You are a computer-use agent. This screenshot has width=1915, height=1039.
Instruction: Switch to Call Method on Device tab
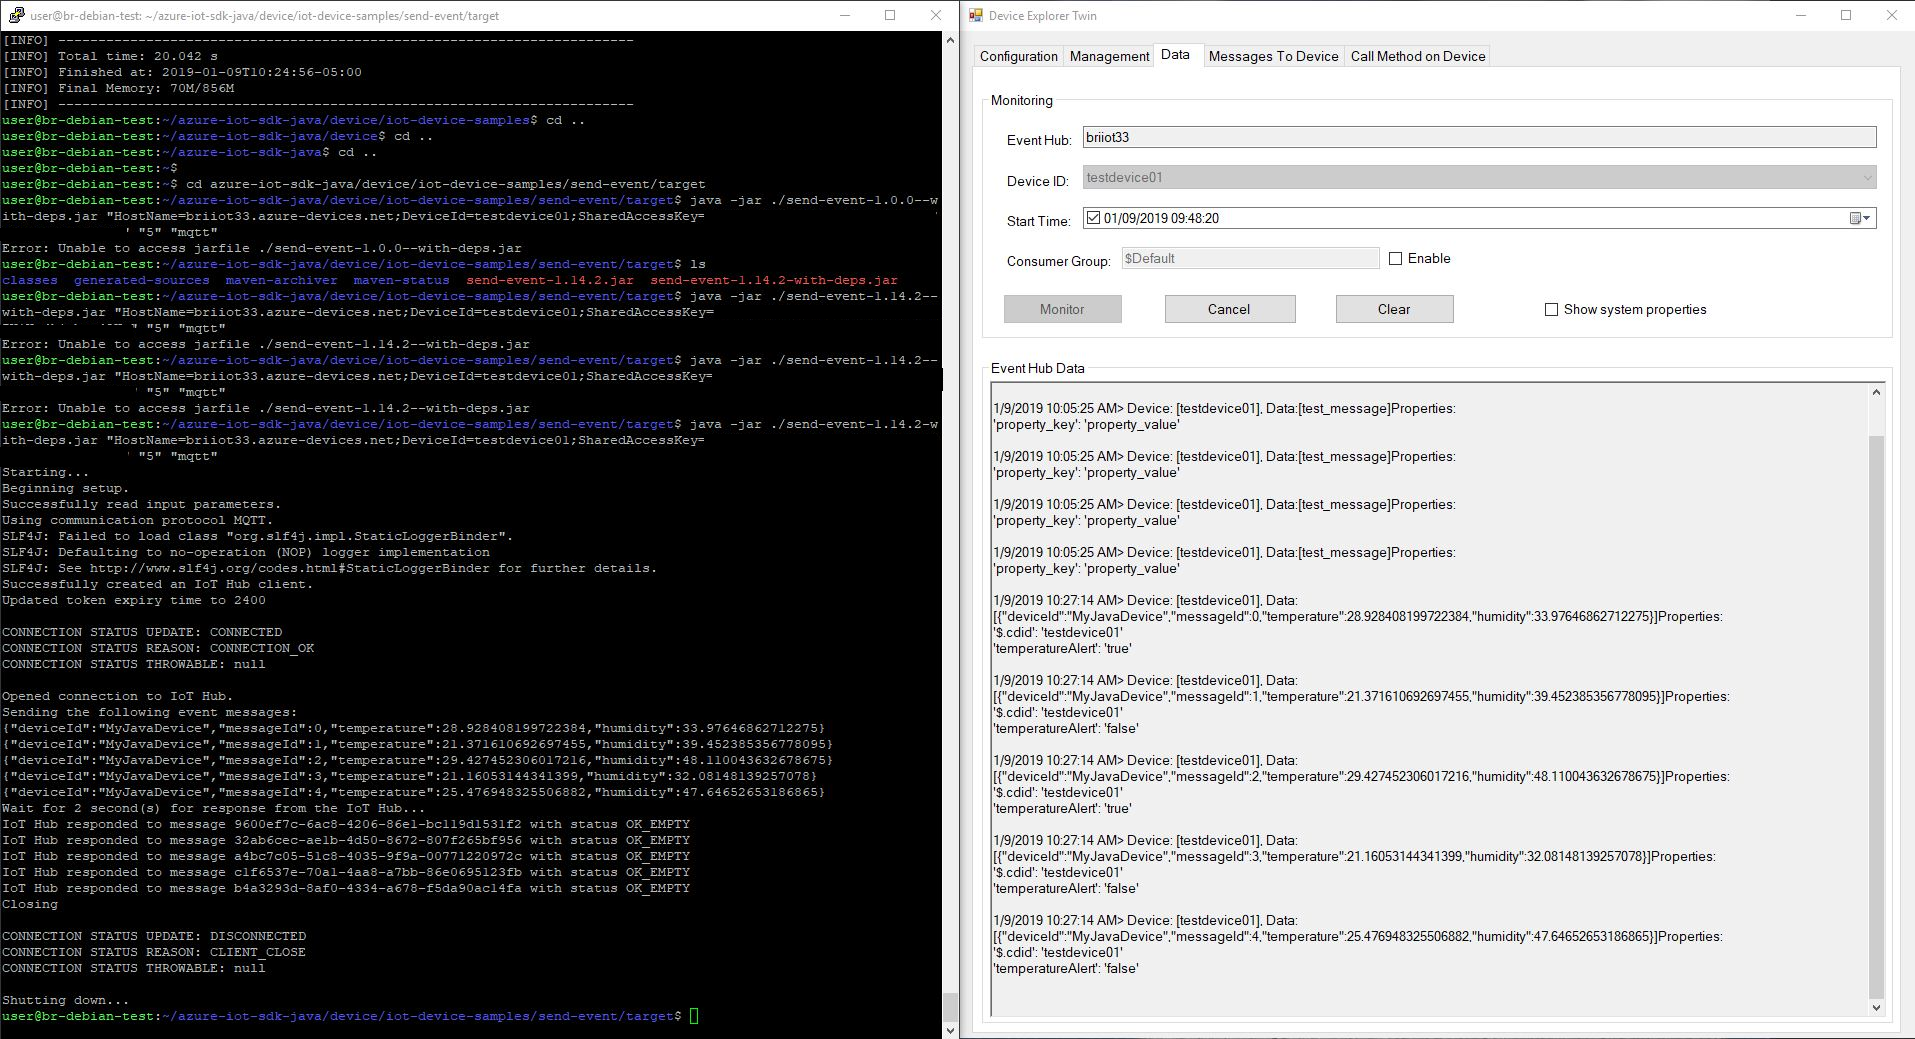tap(1417, 56)
